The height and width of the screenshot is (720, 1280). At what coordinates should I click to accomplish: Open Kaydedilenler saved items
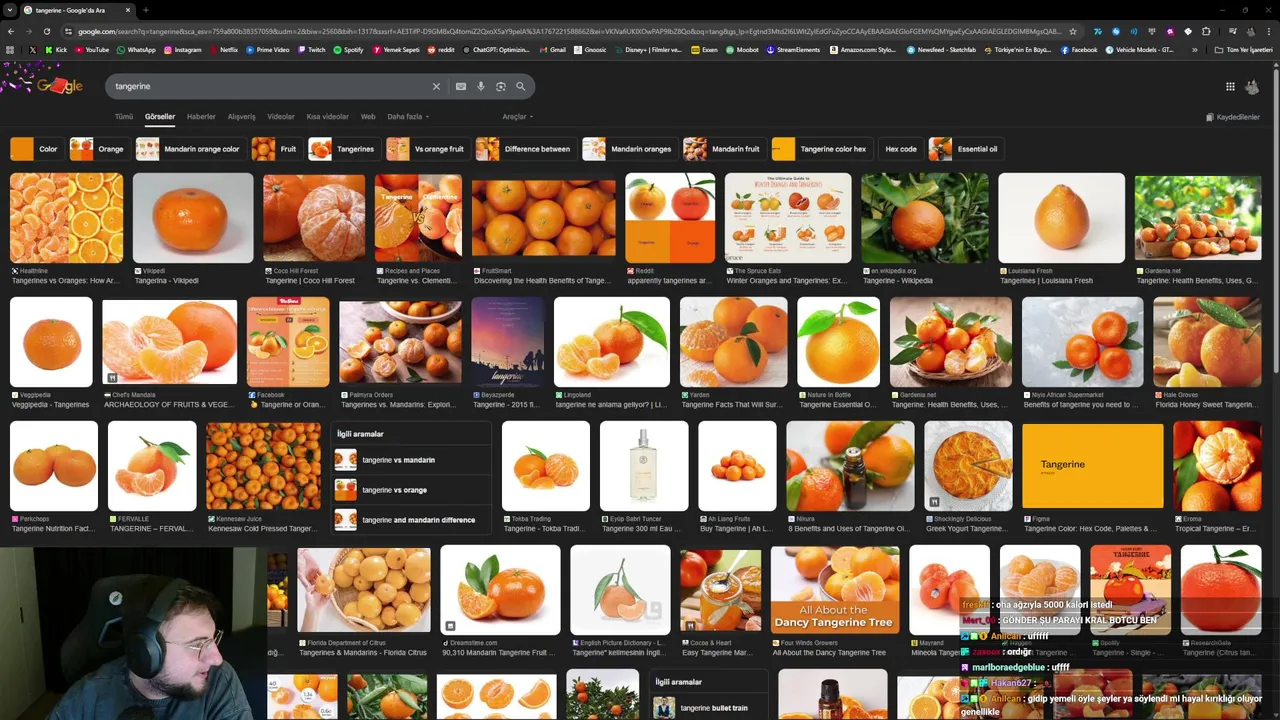(x=1233, y=117)
